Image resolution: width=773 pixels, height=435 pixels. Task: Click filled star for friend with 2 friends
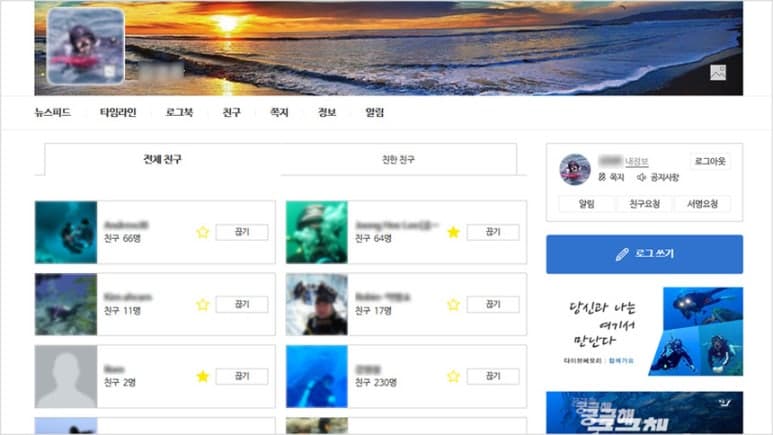pyautogui.click(x=203, y=376)
